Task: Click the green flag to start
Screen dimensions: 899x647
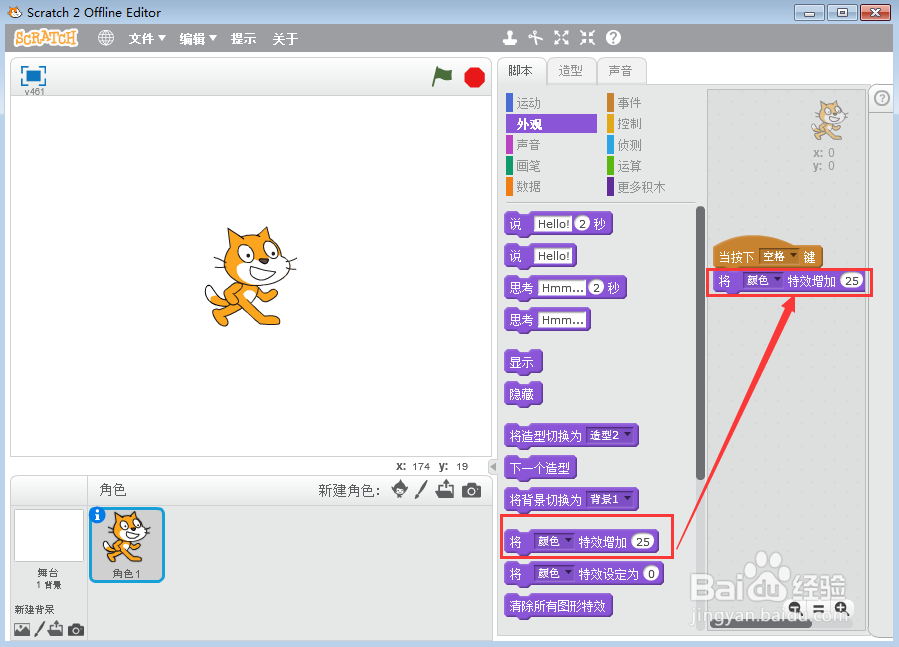Action: (442, 76)
